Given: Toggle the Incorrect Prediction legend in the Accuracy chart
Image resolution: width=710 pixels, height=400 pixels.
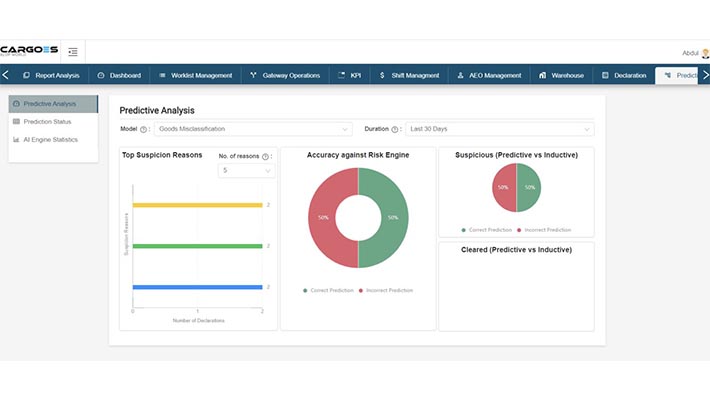Looking at the screenshot, I should pos(388,290).
